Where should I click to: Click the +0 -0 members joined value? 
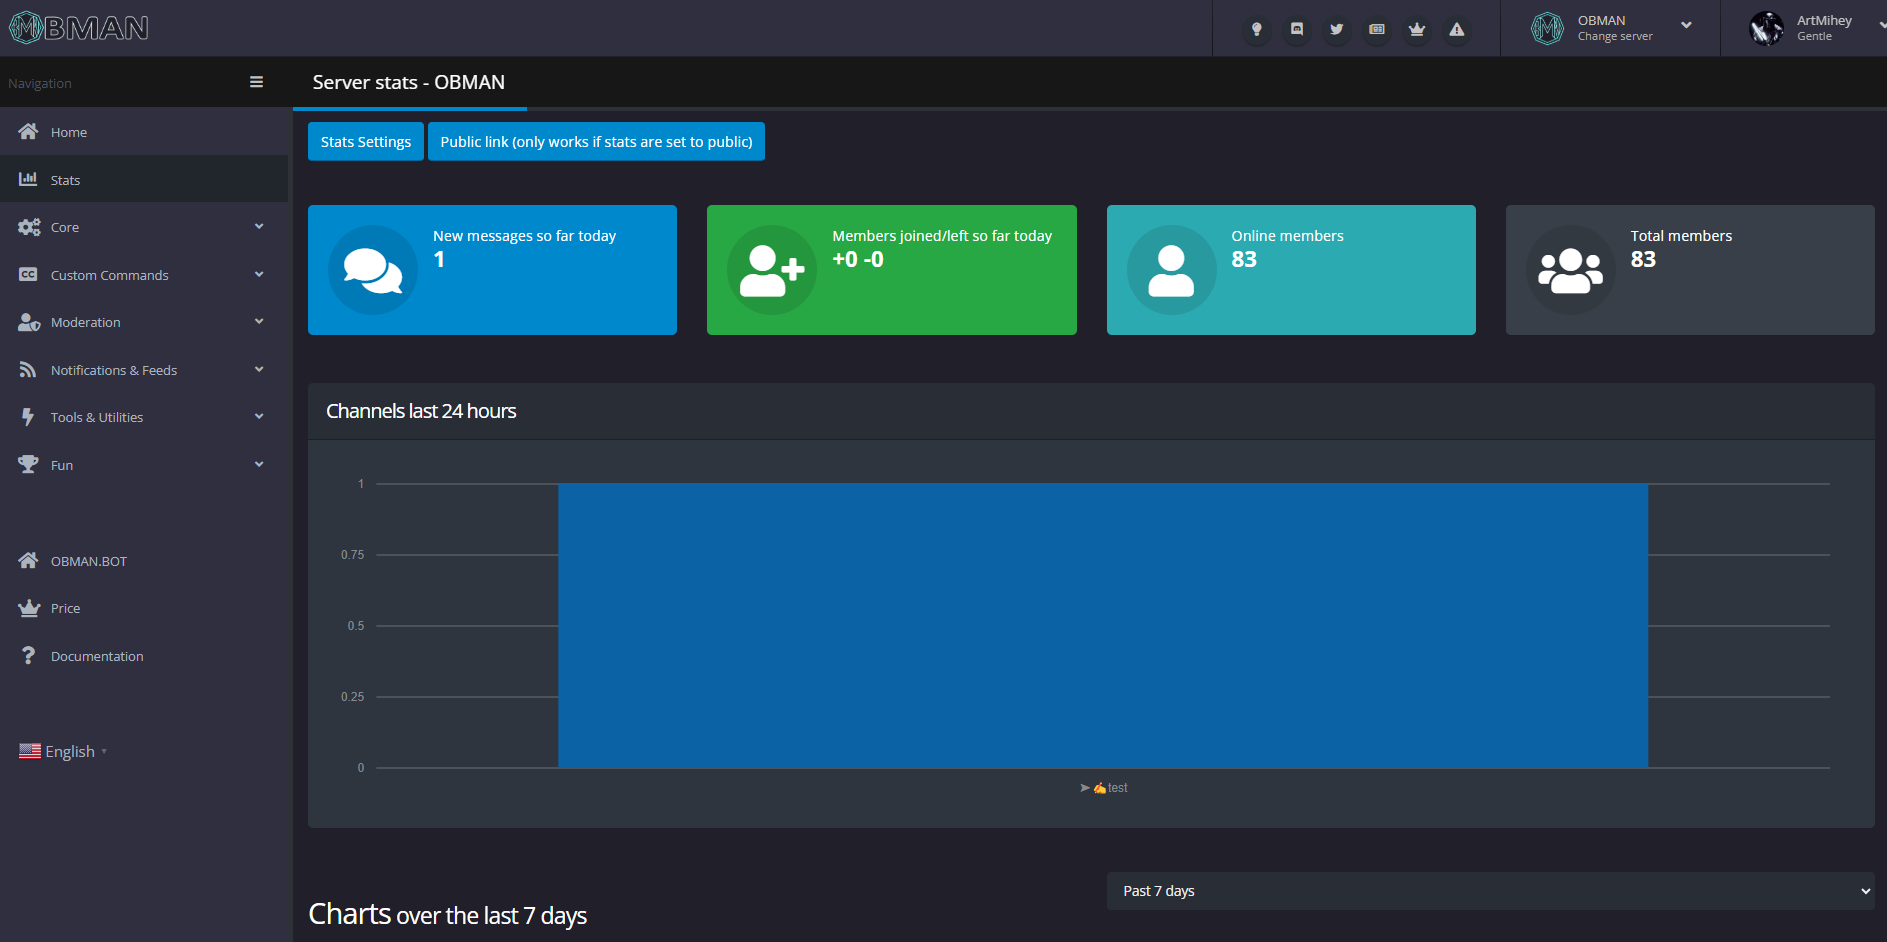click(x=858, y=260)
